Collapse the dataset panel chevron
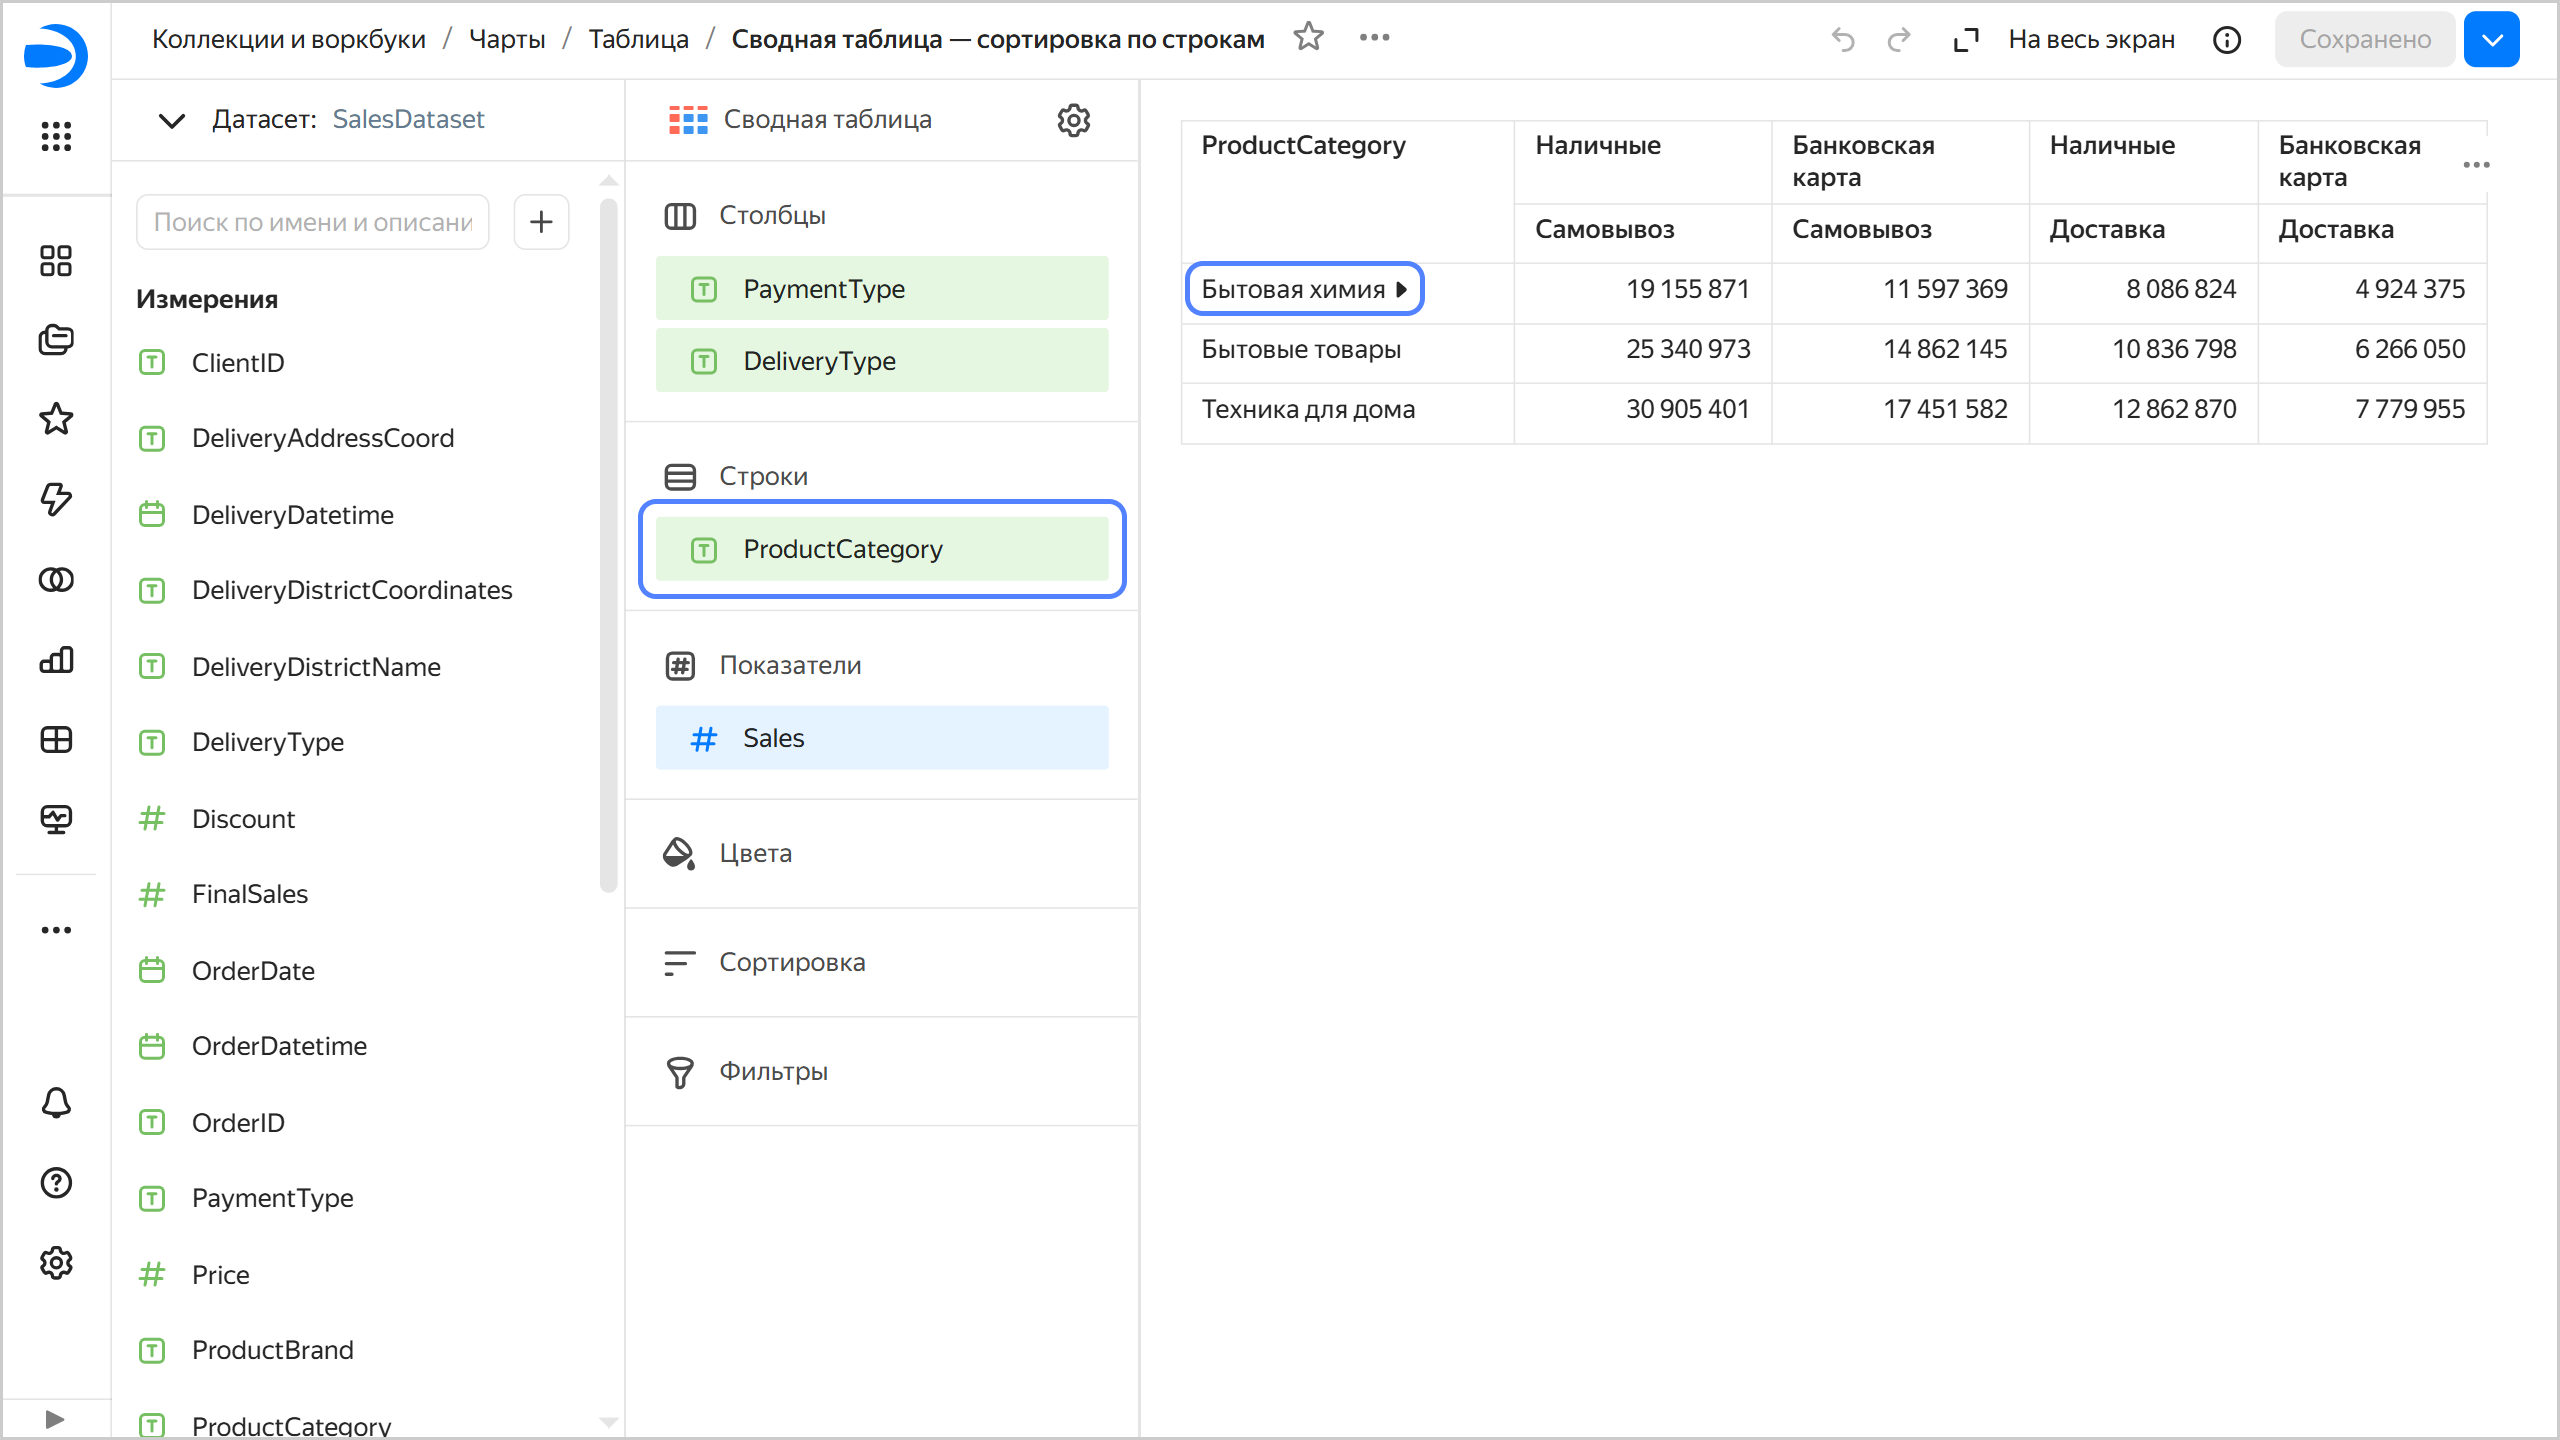The height and width of the screenshot is (1440, 2560). coord(172,120)
